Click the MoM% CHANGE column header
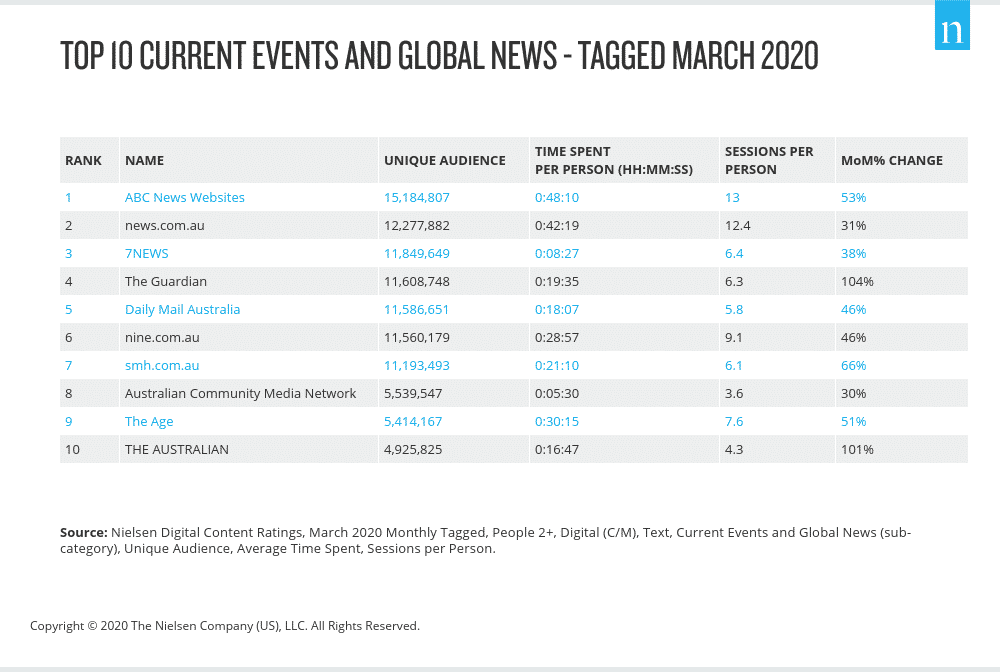This screenshot has height=672, width=1000. click(891, 160)
